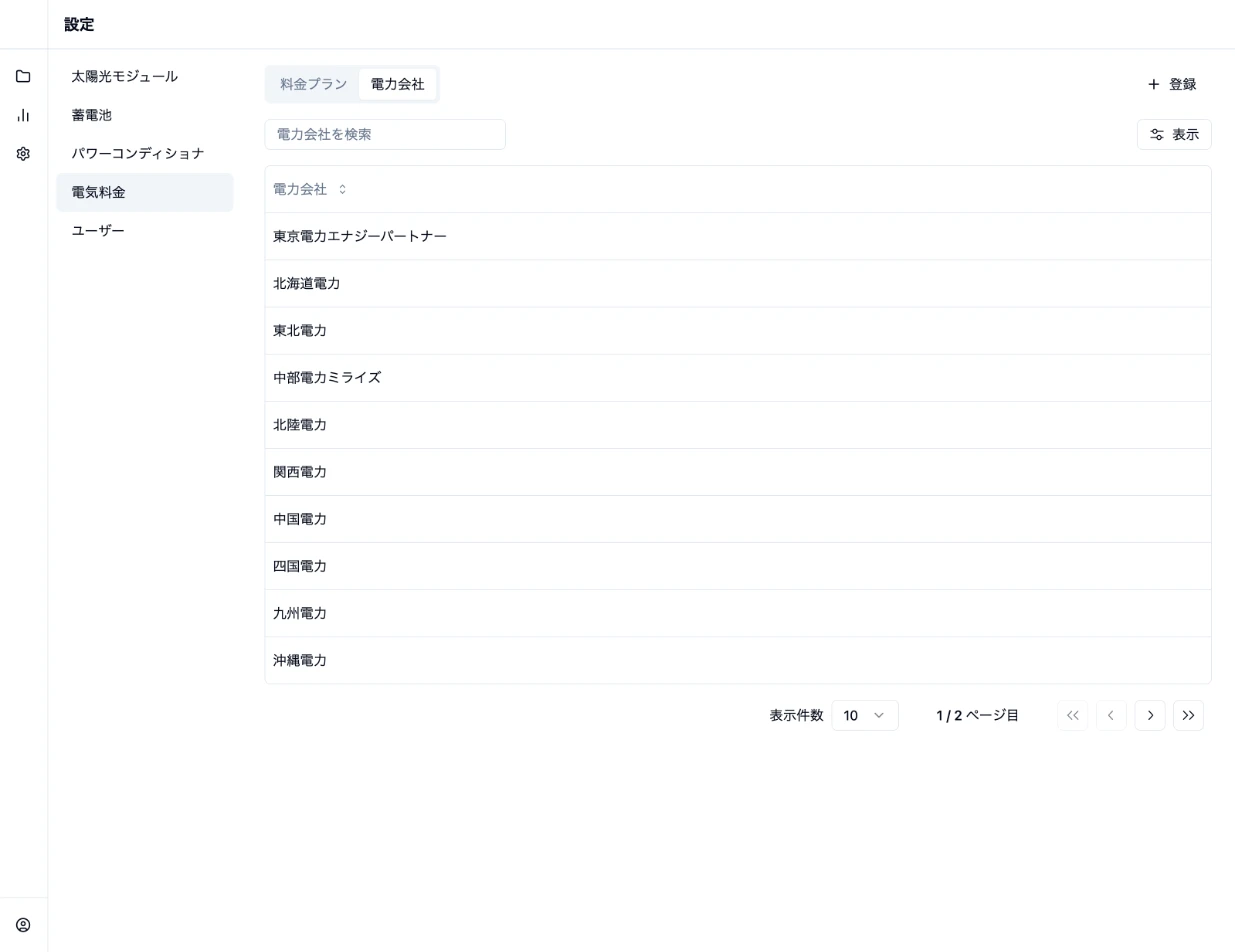Select the 沖縄電力 row

pos(738,660)
